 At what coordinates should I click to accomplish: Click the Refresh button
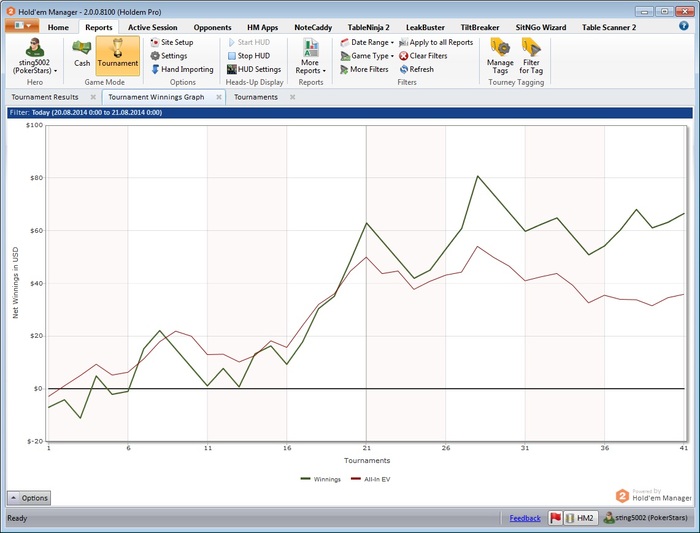(417, 69)
